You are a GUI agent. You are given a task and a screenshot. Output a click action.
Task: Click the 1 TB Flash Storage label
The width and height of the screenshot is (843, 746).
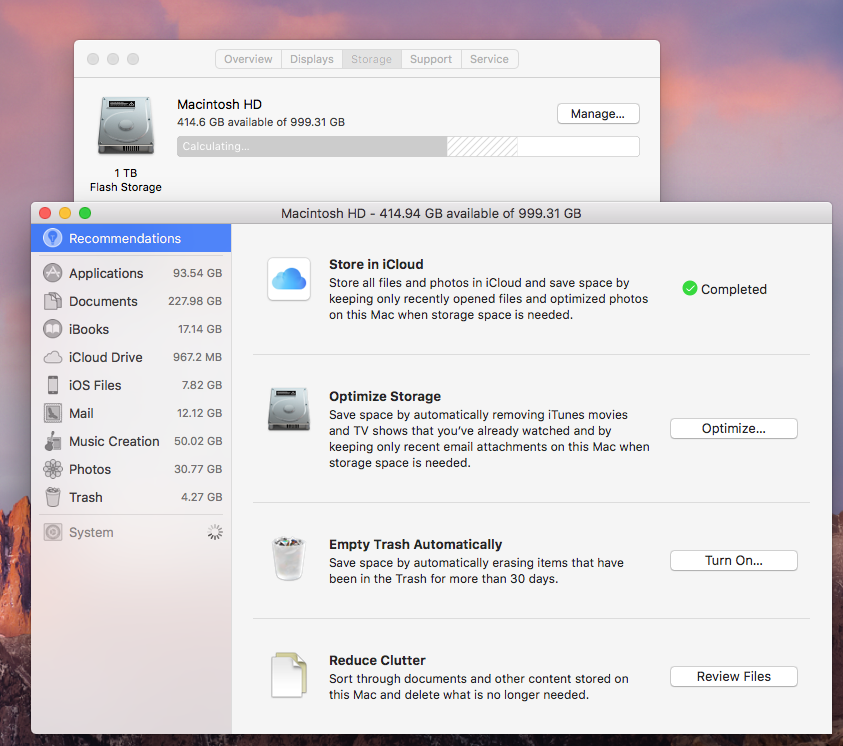[125, 180]
